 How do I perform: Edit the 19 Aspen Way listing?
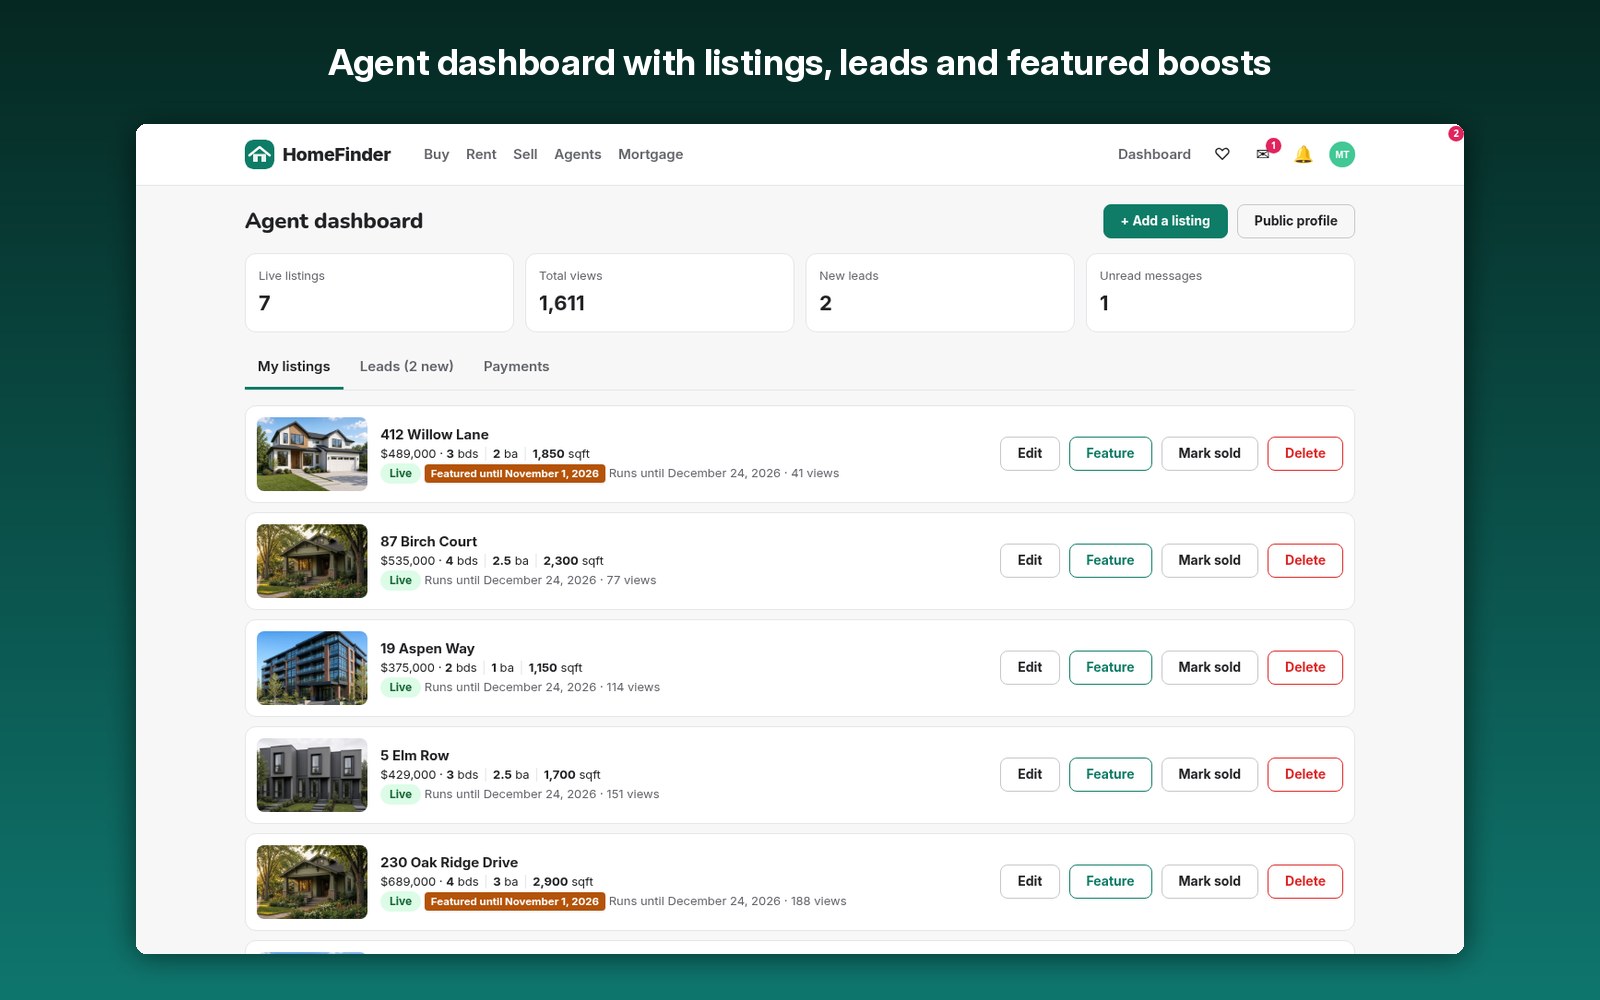click(1030, 667)
